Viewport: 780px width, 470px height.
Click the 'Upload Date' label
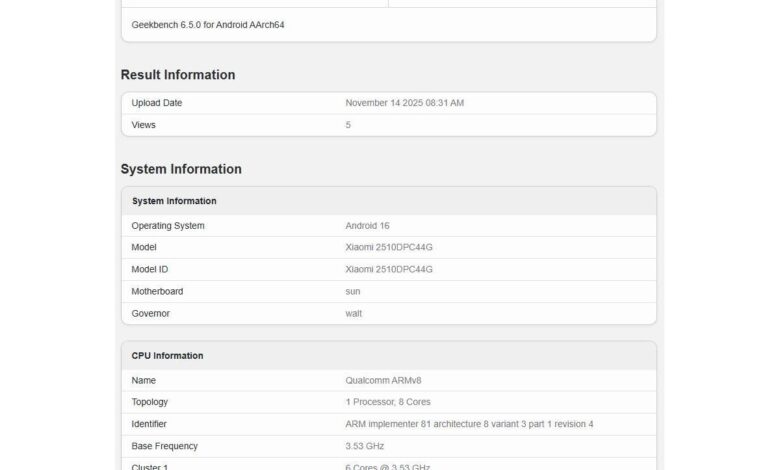click(157, 103)
